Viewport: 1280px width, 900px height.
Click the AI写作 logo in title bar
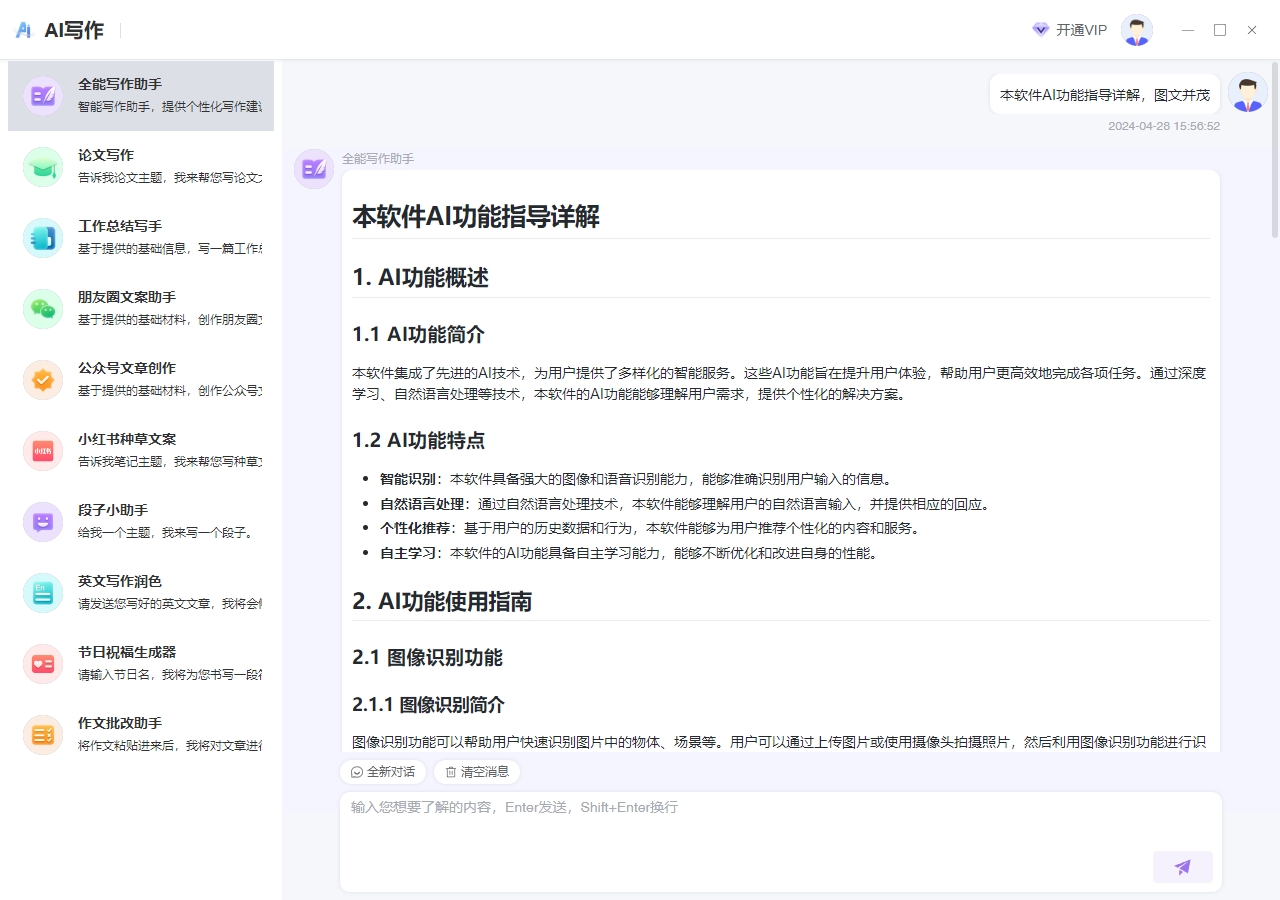coord(60,30)
